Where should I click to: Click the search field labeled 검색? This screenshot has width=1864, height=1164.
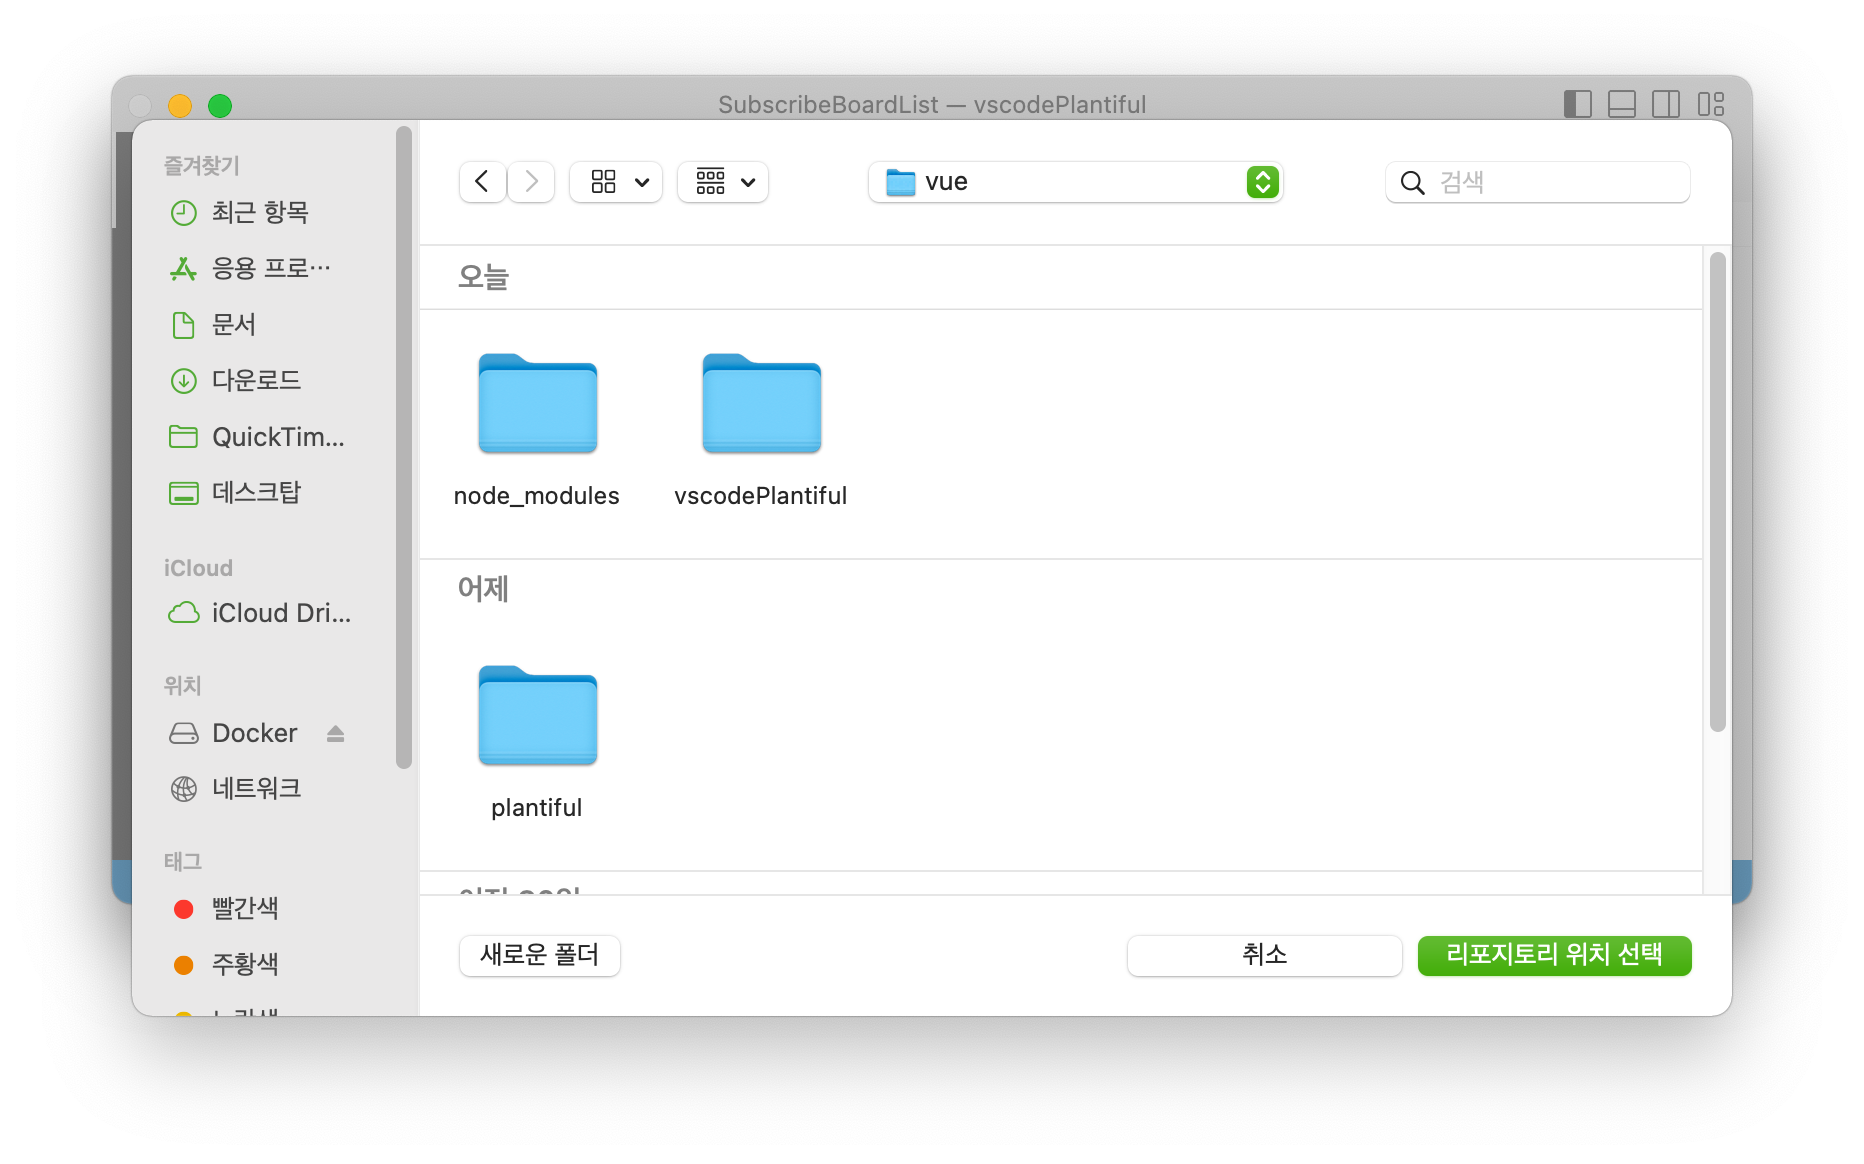[1538, 182]
